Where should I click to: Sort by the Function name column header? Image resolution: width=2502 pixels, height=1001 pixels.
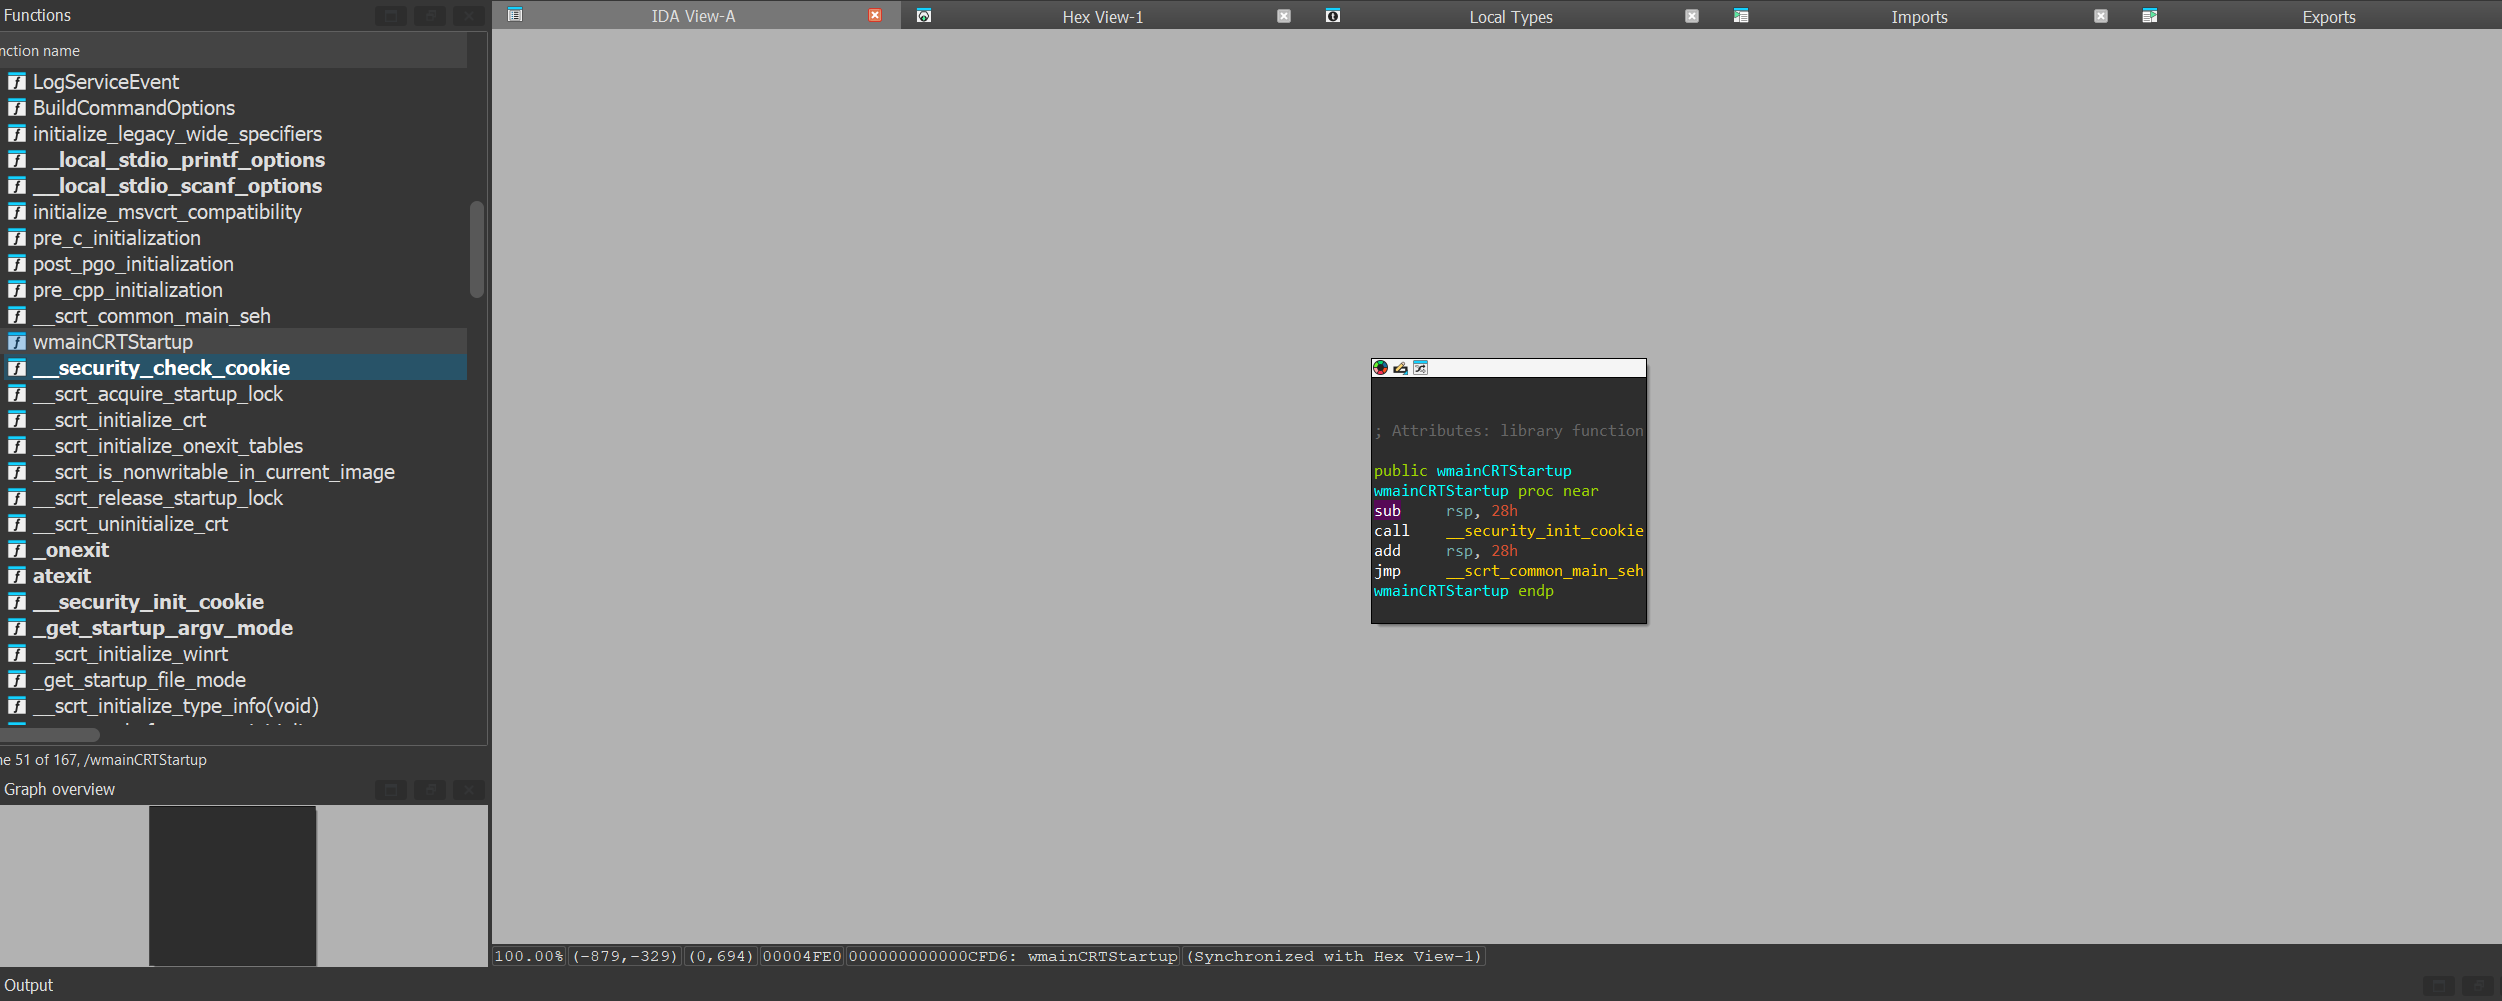(233, 51)
